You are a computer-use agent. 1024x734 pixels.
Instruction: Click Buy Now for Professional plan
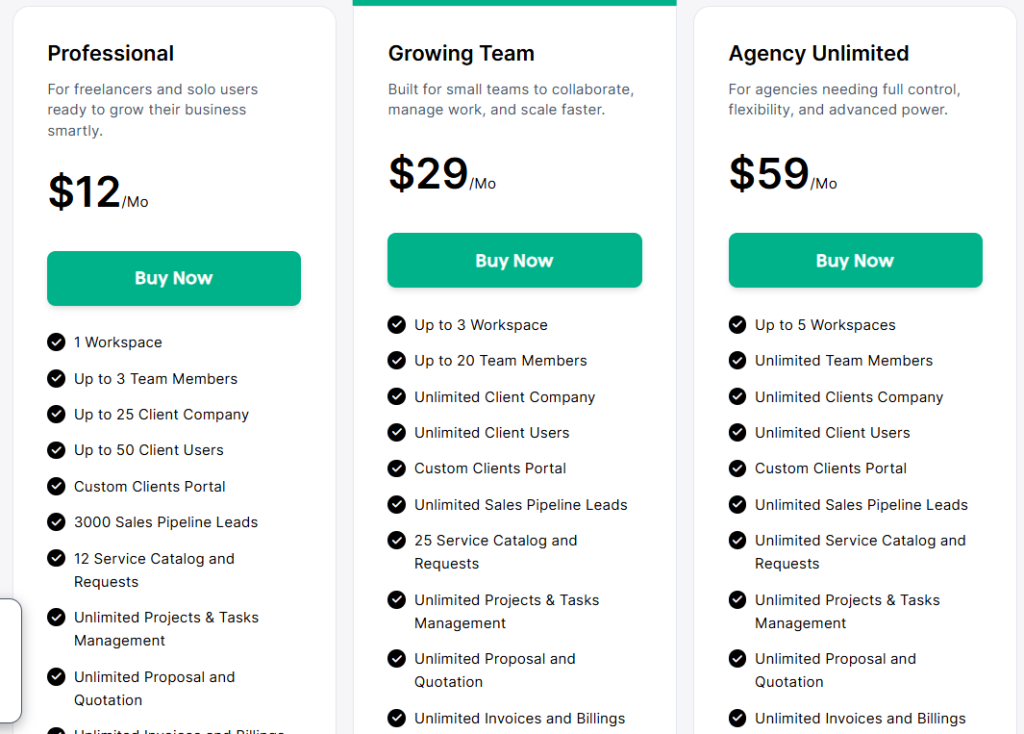[x=174, y=278]
